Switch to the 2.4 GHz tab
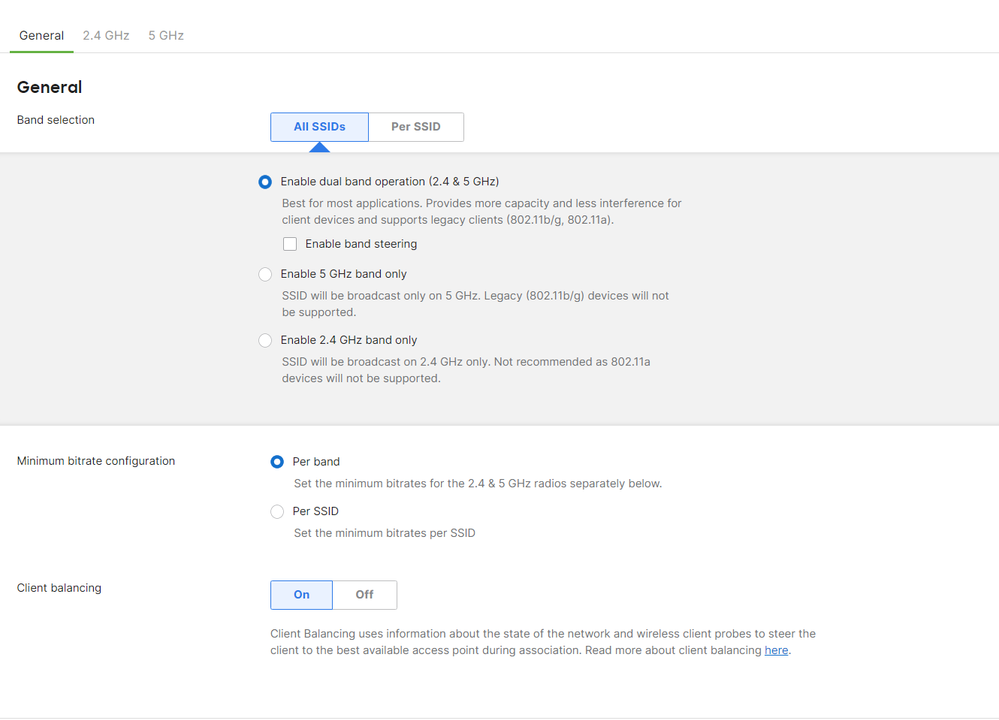This screenshot has width=999, height=720. pyautogui.click(x=106, y=35)
